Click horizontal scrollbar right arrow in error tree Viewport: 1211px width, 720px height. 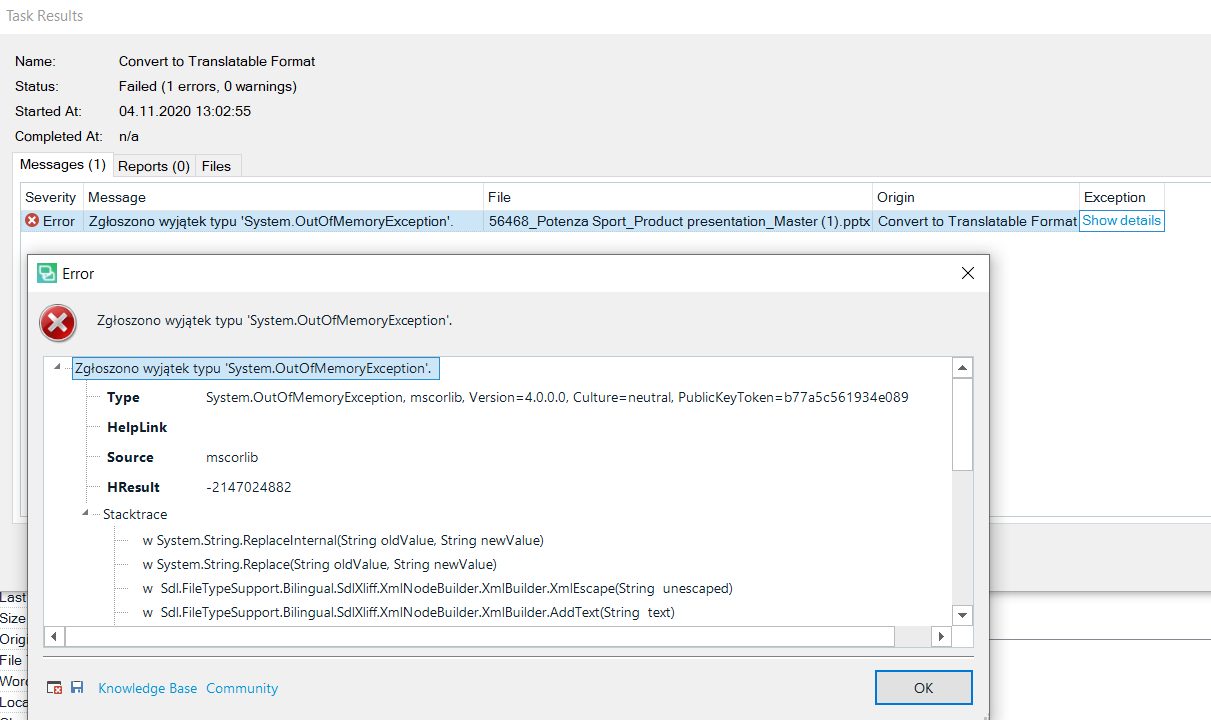pyautogui.click(x=940, y=636)
